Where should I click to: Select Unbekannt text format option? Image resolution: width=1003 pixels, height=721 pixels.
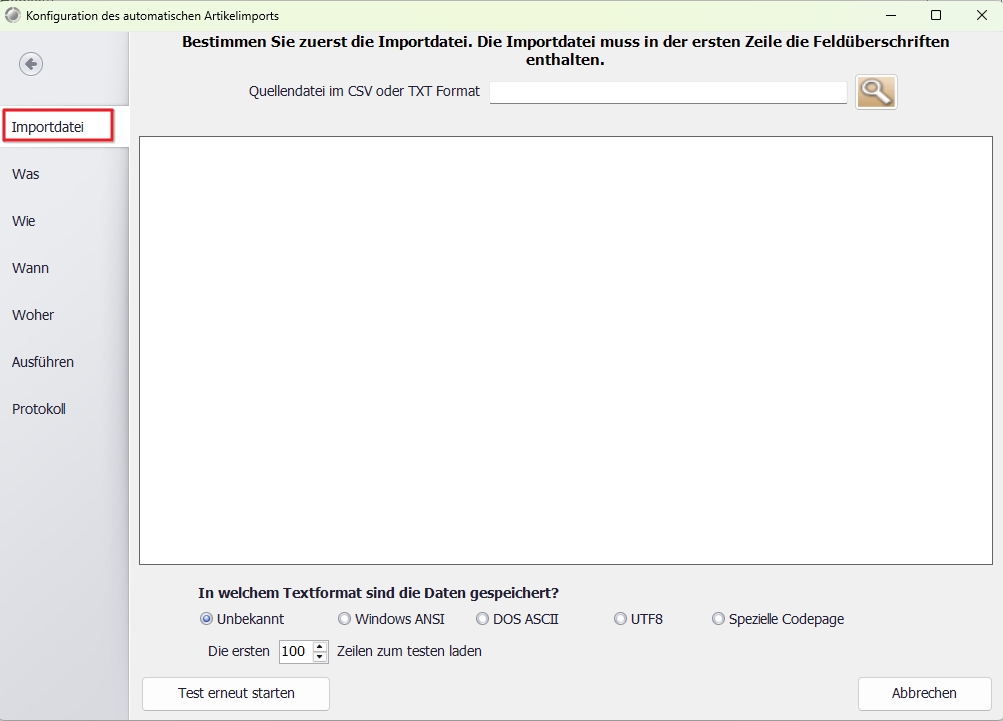(242, 619)
